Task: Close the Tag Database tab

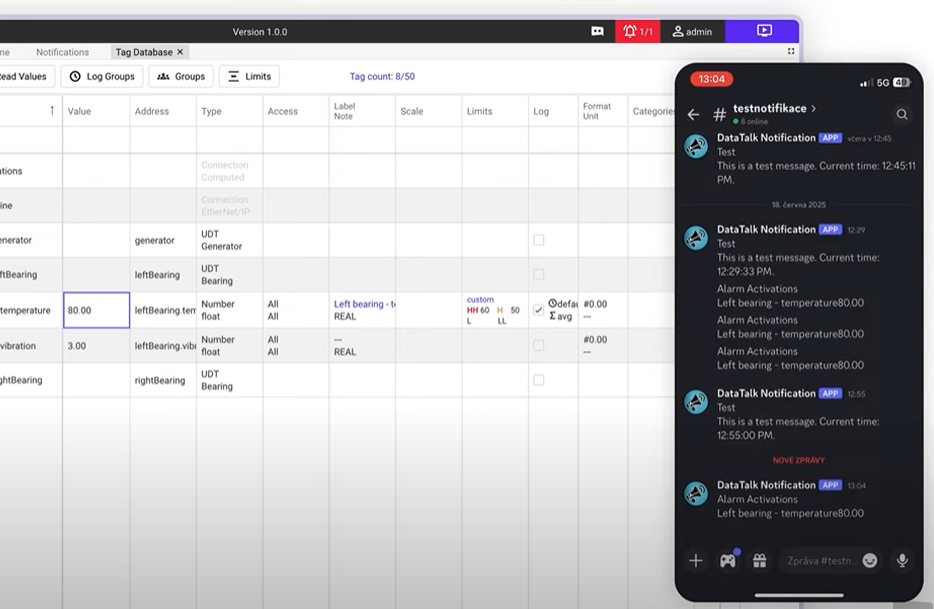Action: point(180,52)
